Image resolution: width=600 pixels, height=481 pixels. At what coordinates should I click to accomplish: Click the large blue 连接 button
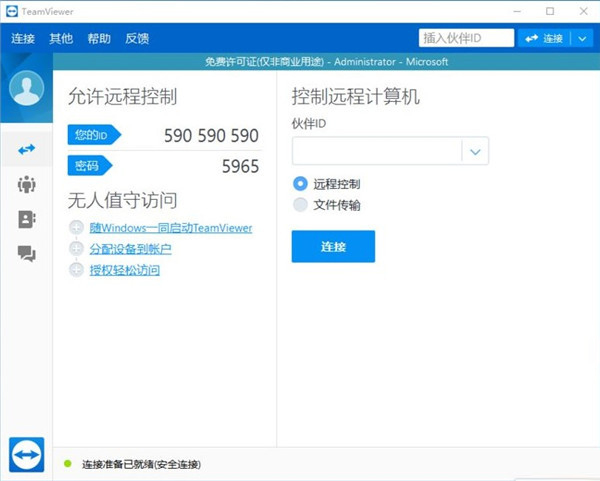click(333, 246)
